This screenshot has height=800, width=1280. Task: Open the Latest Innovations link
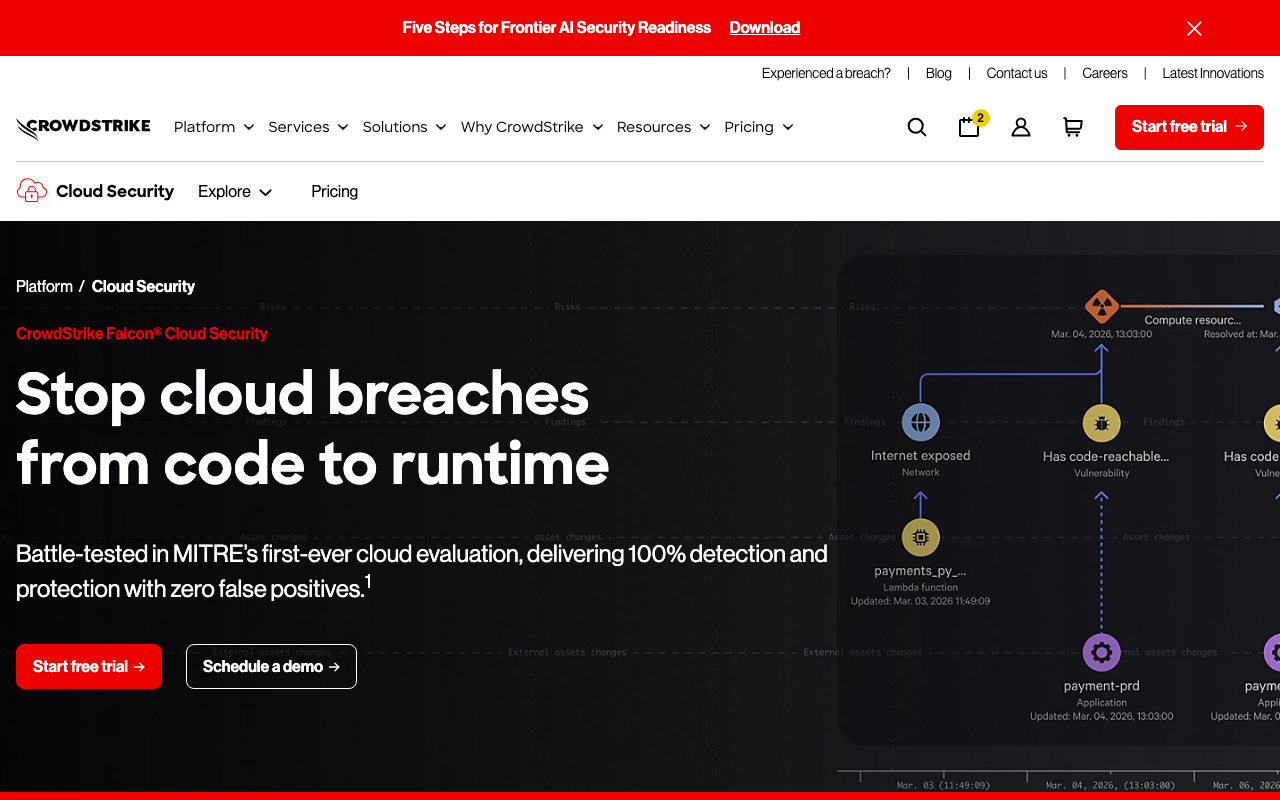click(x=1213, y=73)
